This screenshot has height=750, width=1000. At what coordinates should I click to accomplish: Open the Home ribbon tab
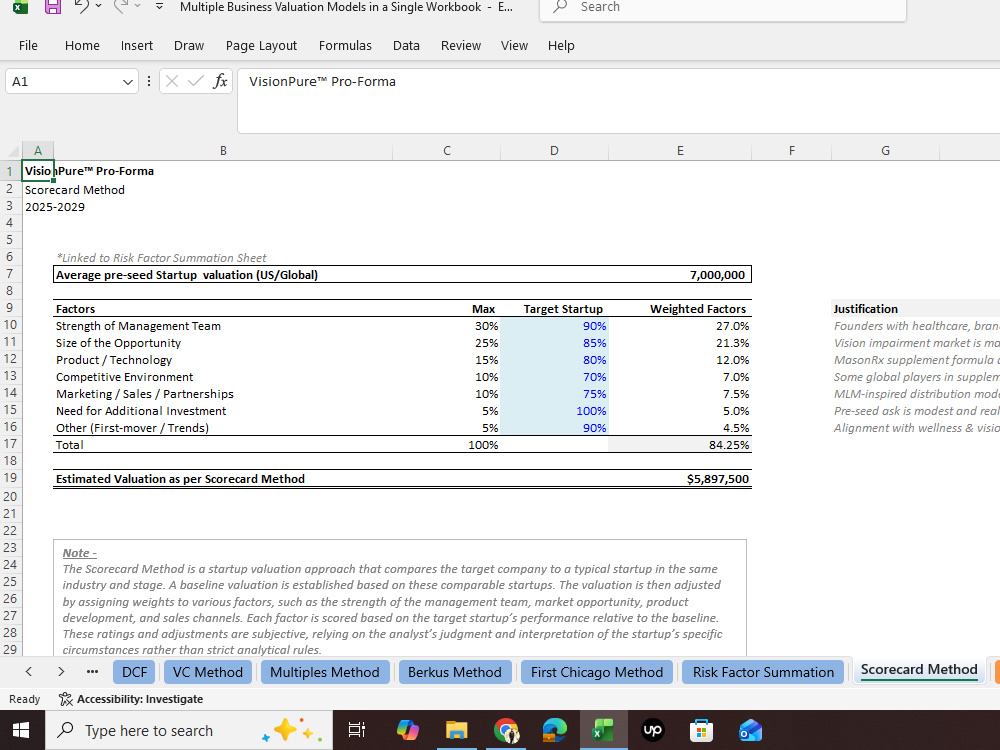tap(82, 45)
